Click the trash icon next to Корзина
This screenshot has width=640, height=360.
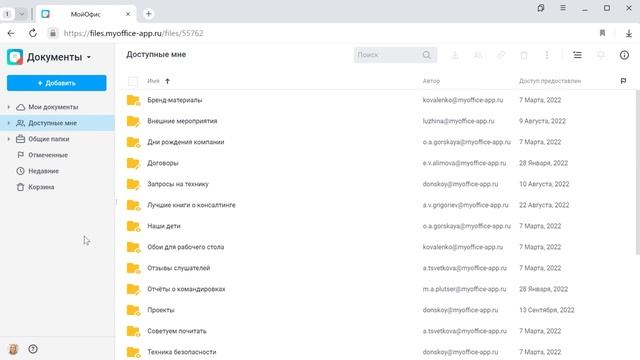point(20,187)
